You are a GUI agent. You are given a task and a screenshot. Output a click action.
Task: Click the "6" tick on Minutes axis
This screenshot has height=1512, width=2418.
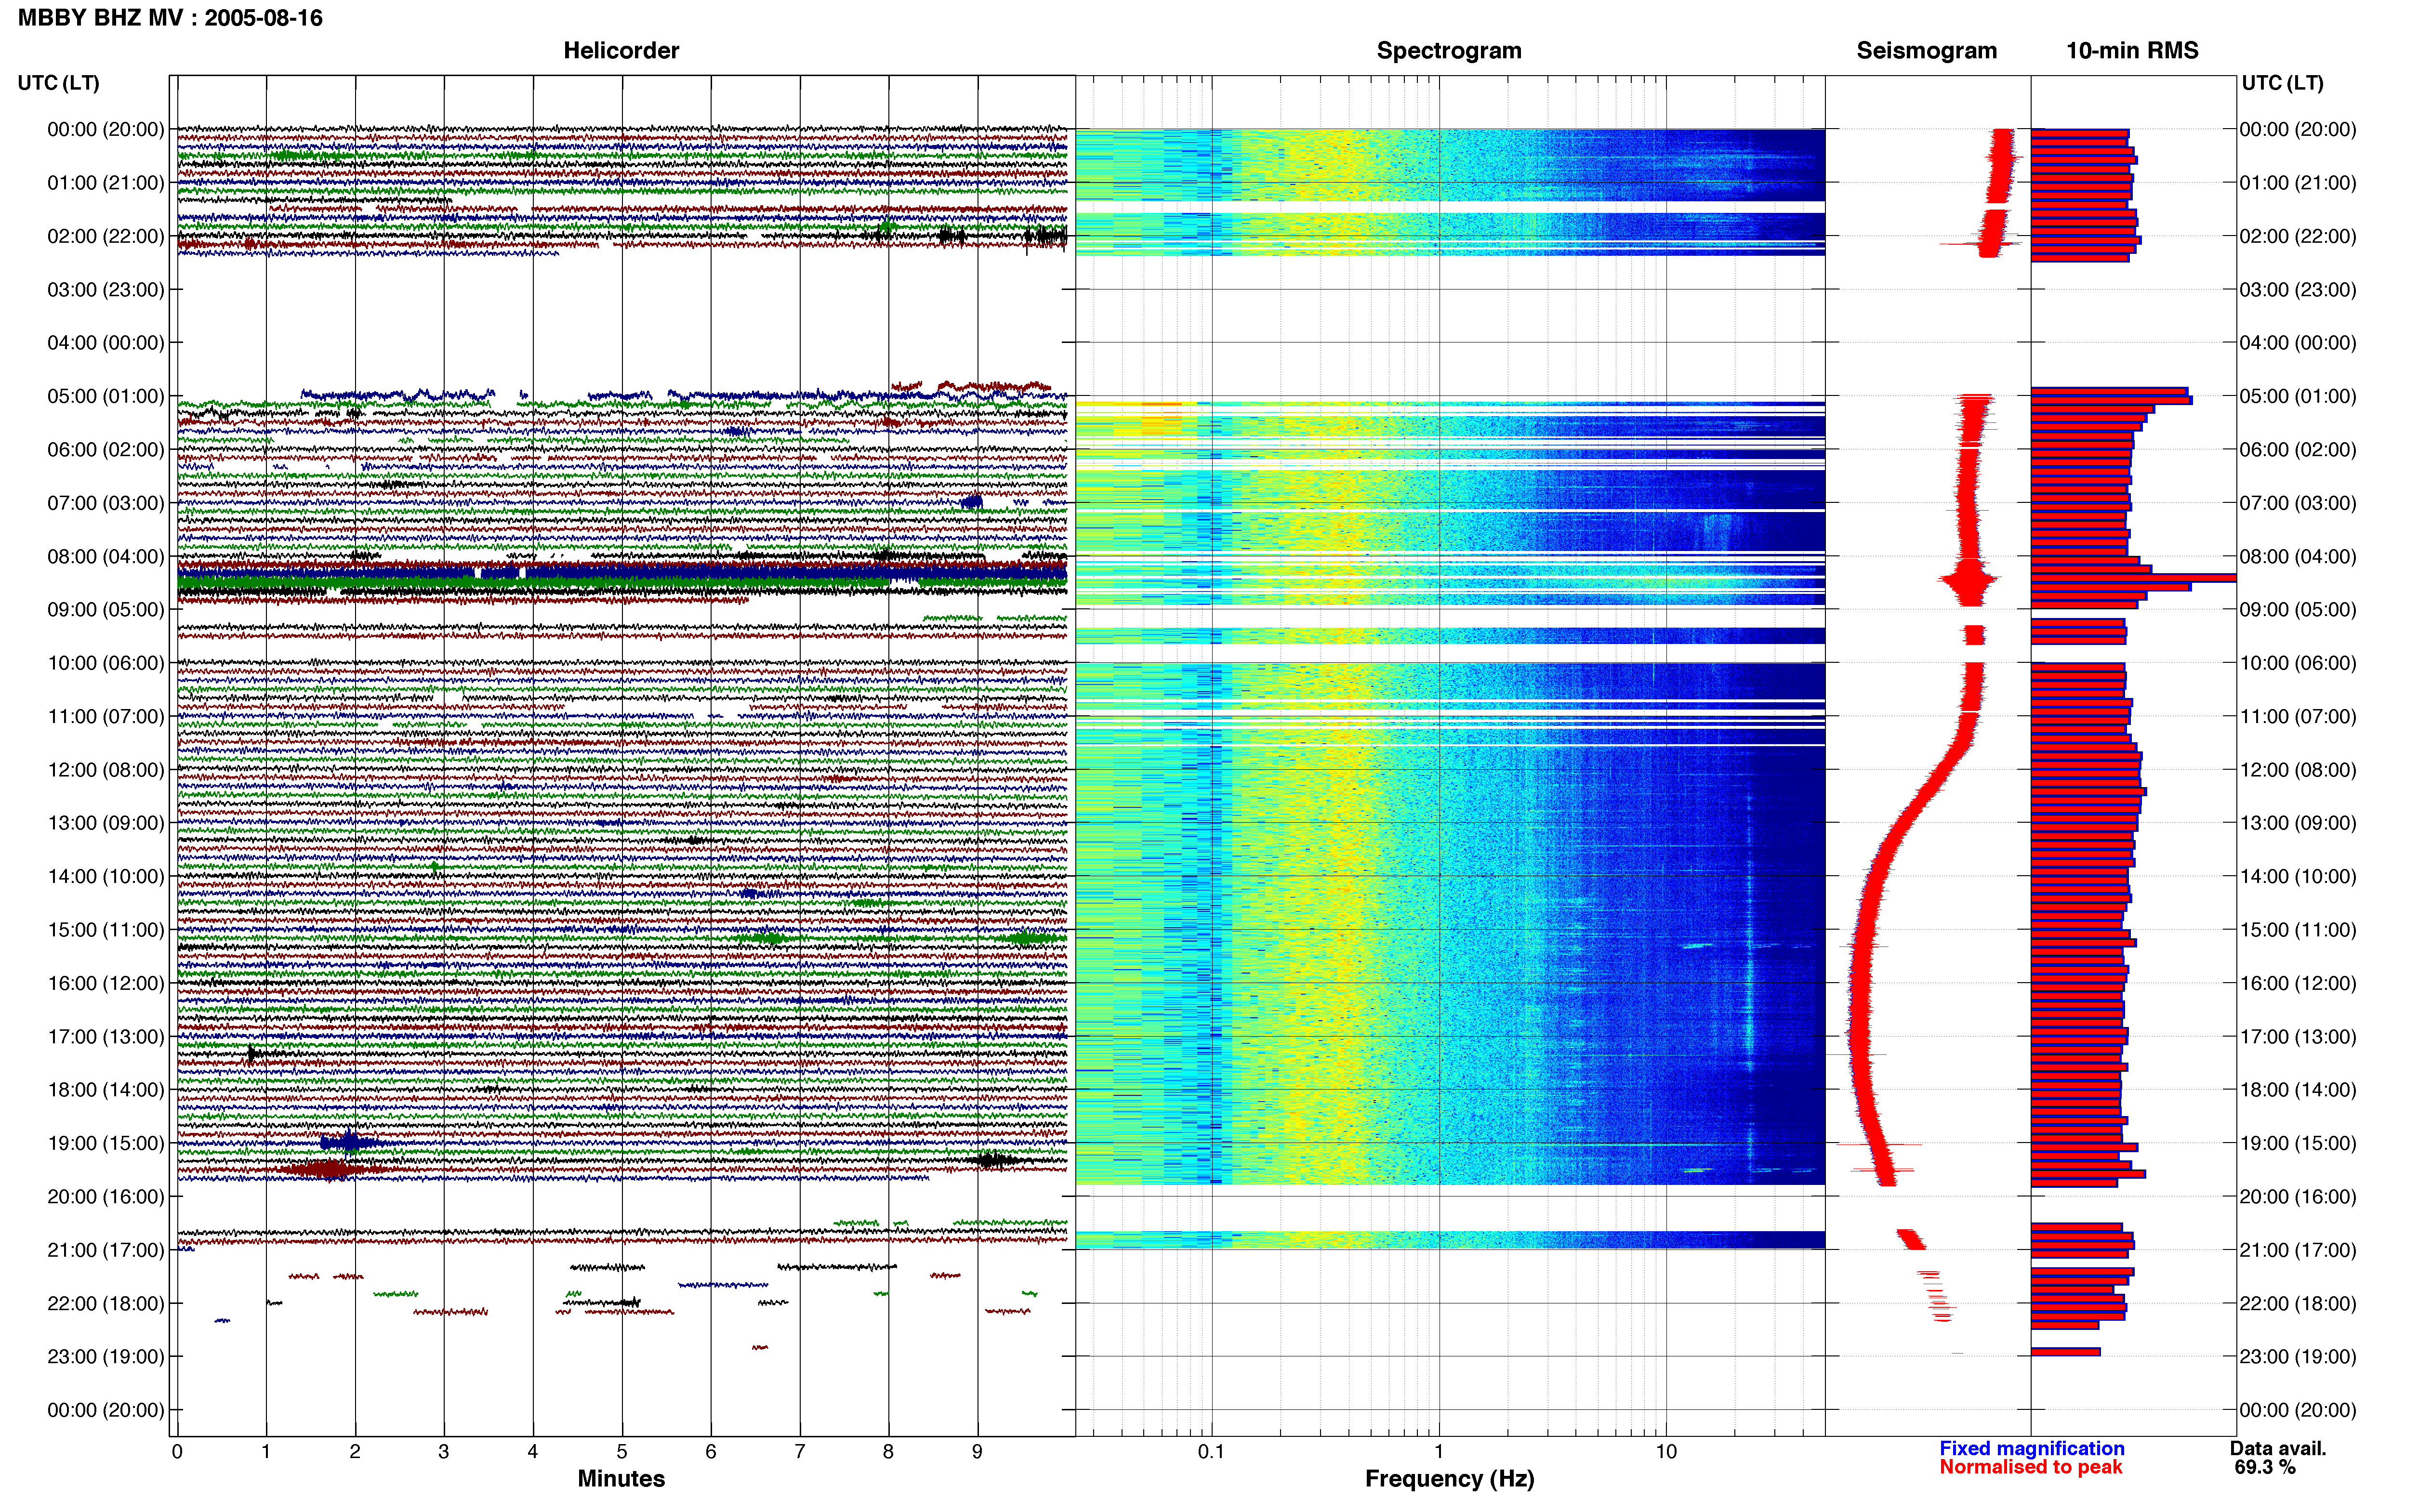pos(711,1452)
